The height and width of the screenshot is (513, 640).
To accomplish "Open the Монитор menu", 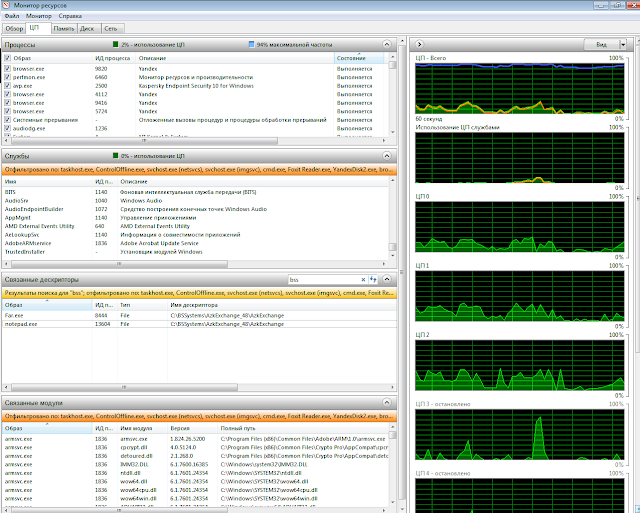I will point(39,16).
